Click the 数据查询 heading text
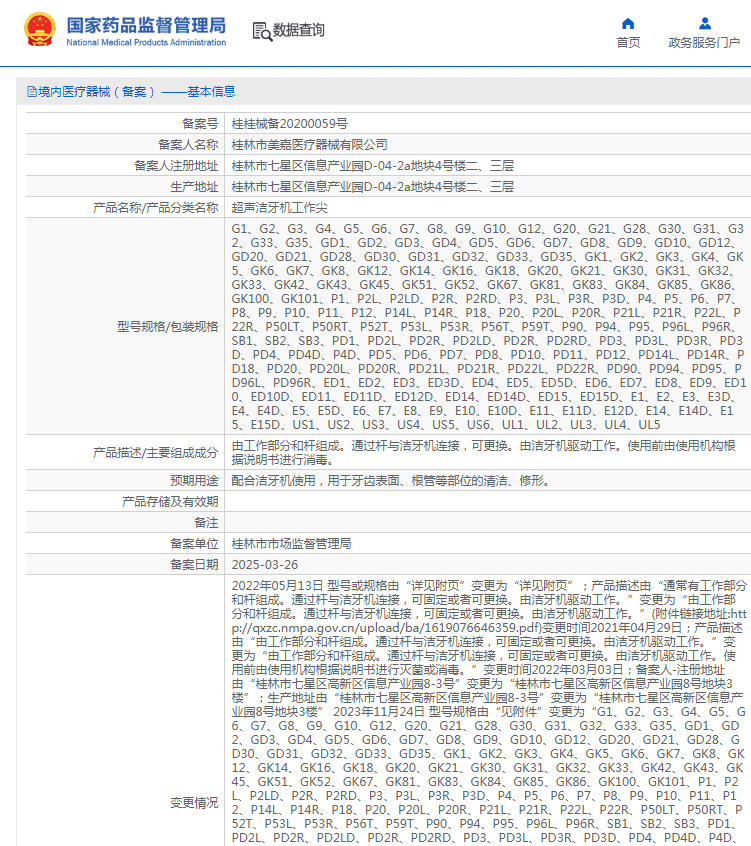Screen dimensions: 751x846 click(x=298, y=30)
